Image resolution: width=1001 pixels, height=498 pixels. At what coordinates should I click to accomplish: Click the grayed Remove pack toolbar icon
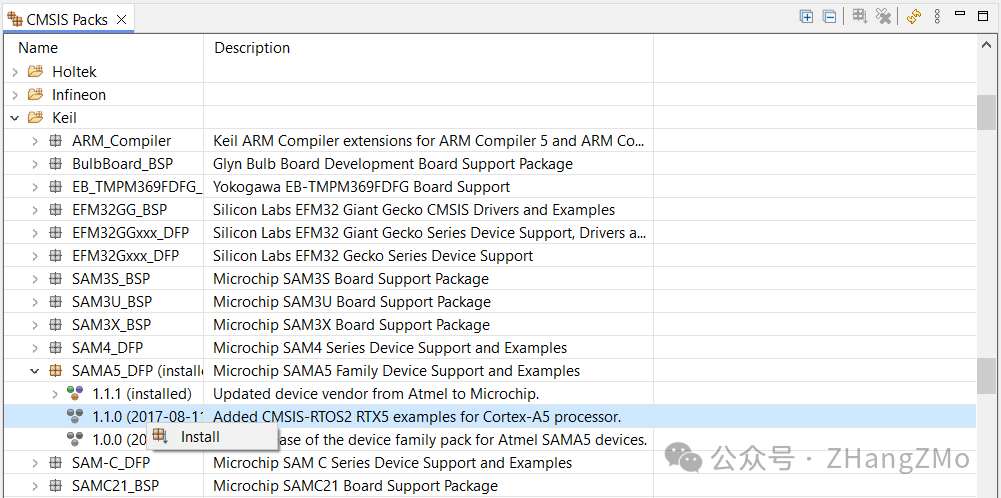[883, 16]
